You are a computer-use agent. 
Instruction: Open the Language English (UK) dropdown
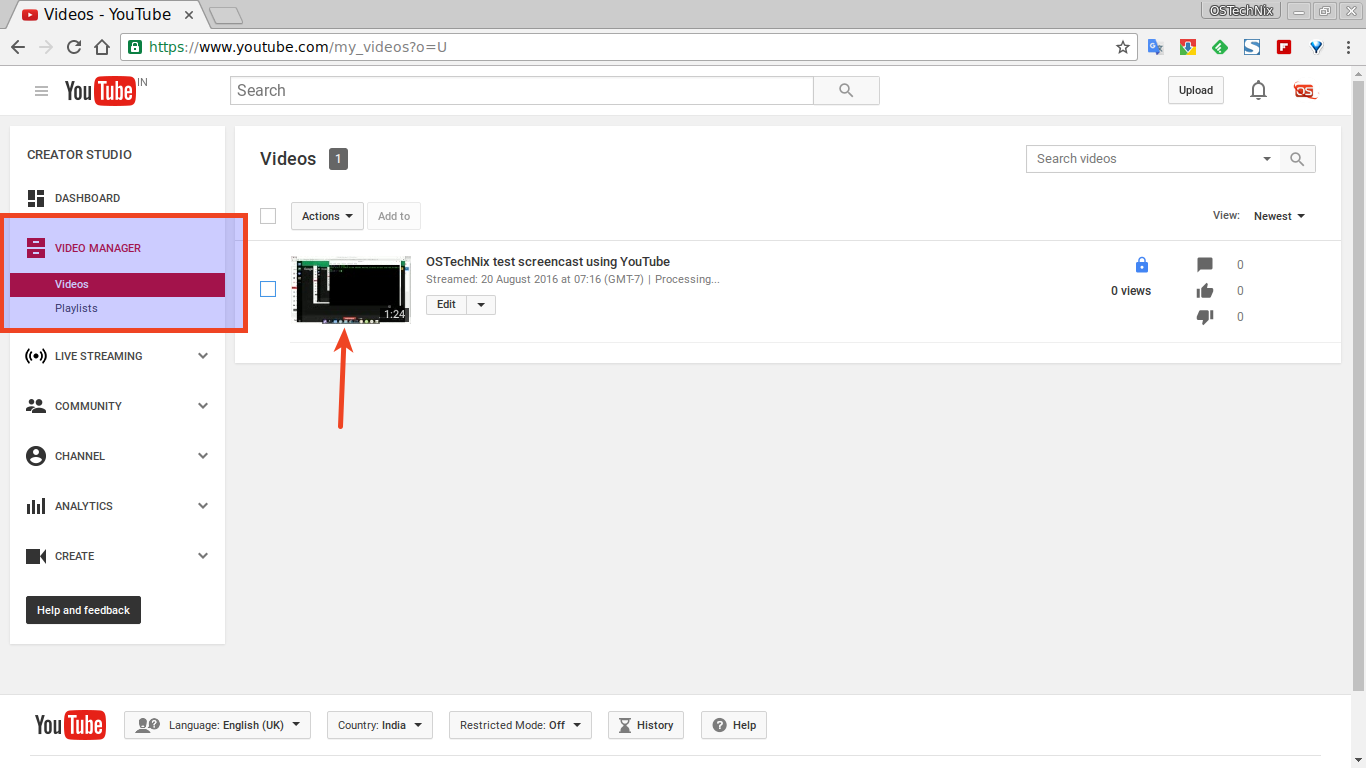click(217, 725)
